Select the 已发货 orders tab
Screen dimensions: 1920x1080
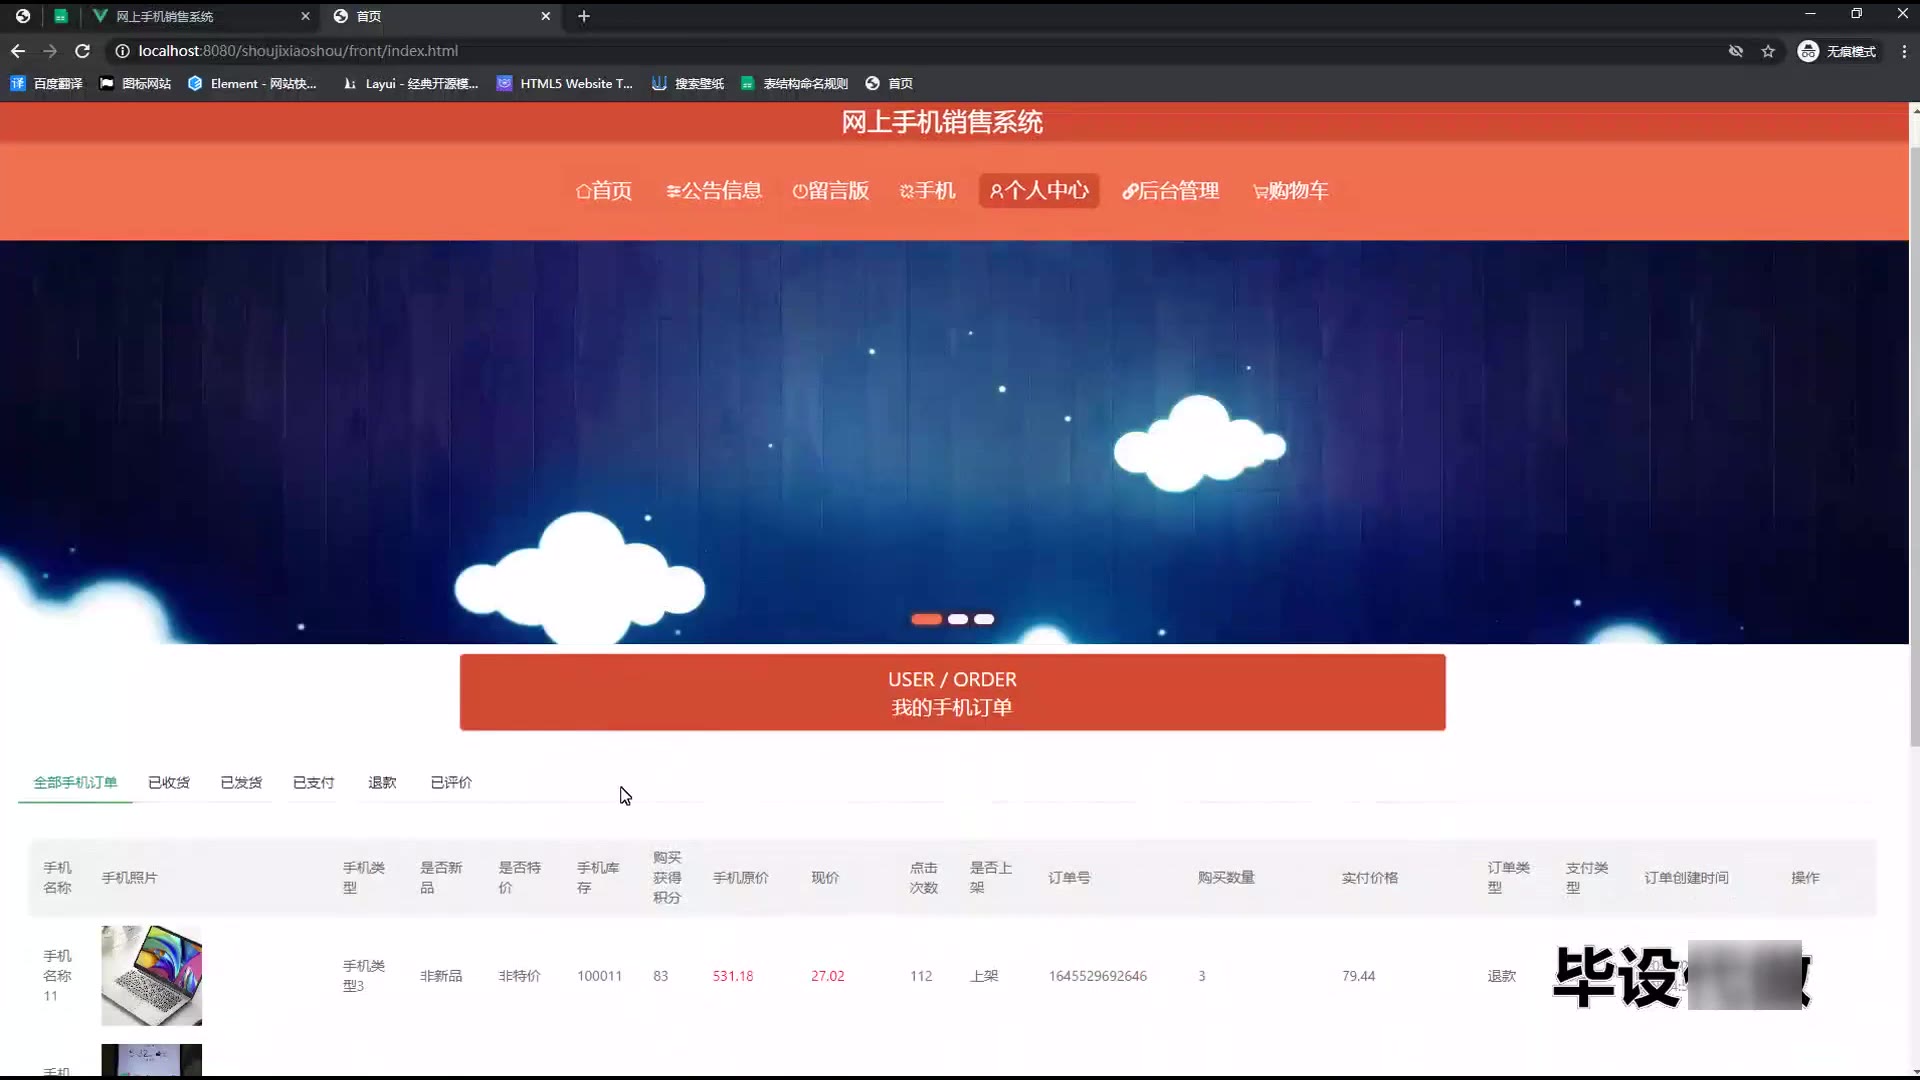(x=241, y=783)
